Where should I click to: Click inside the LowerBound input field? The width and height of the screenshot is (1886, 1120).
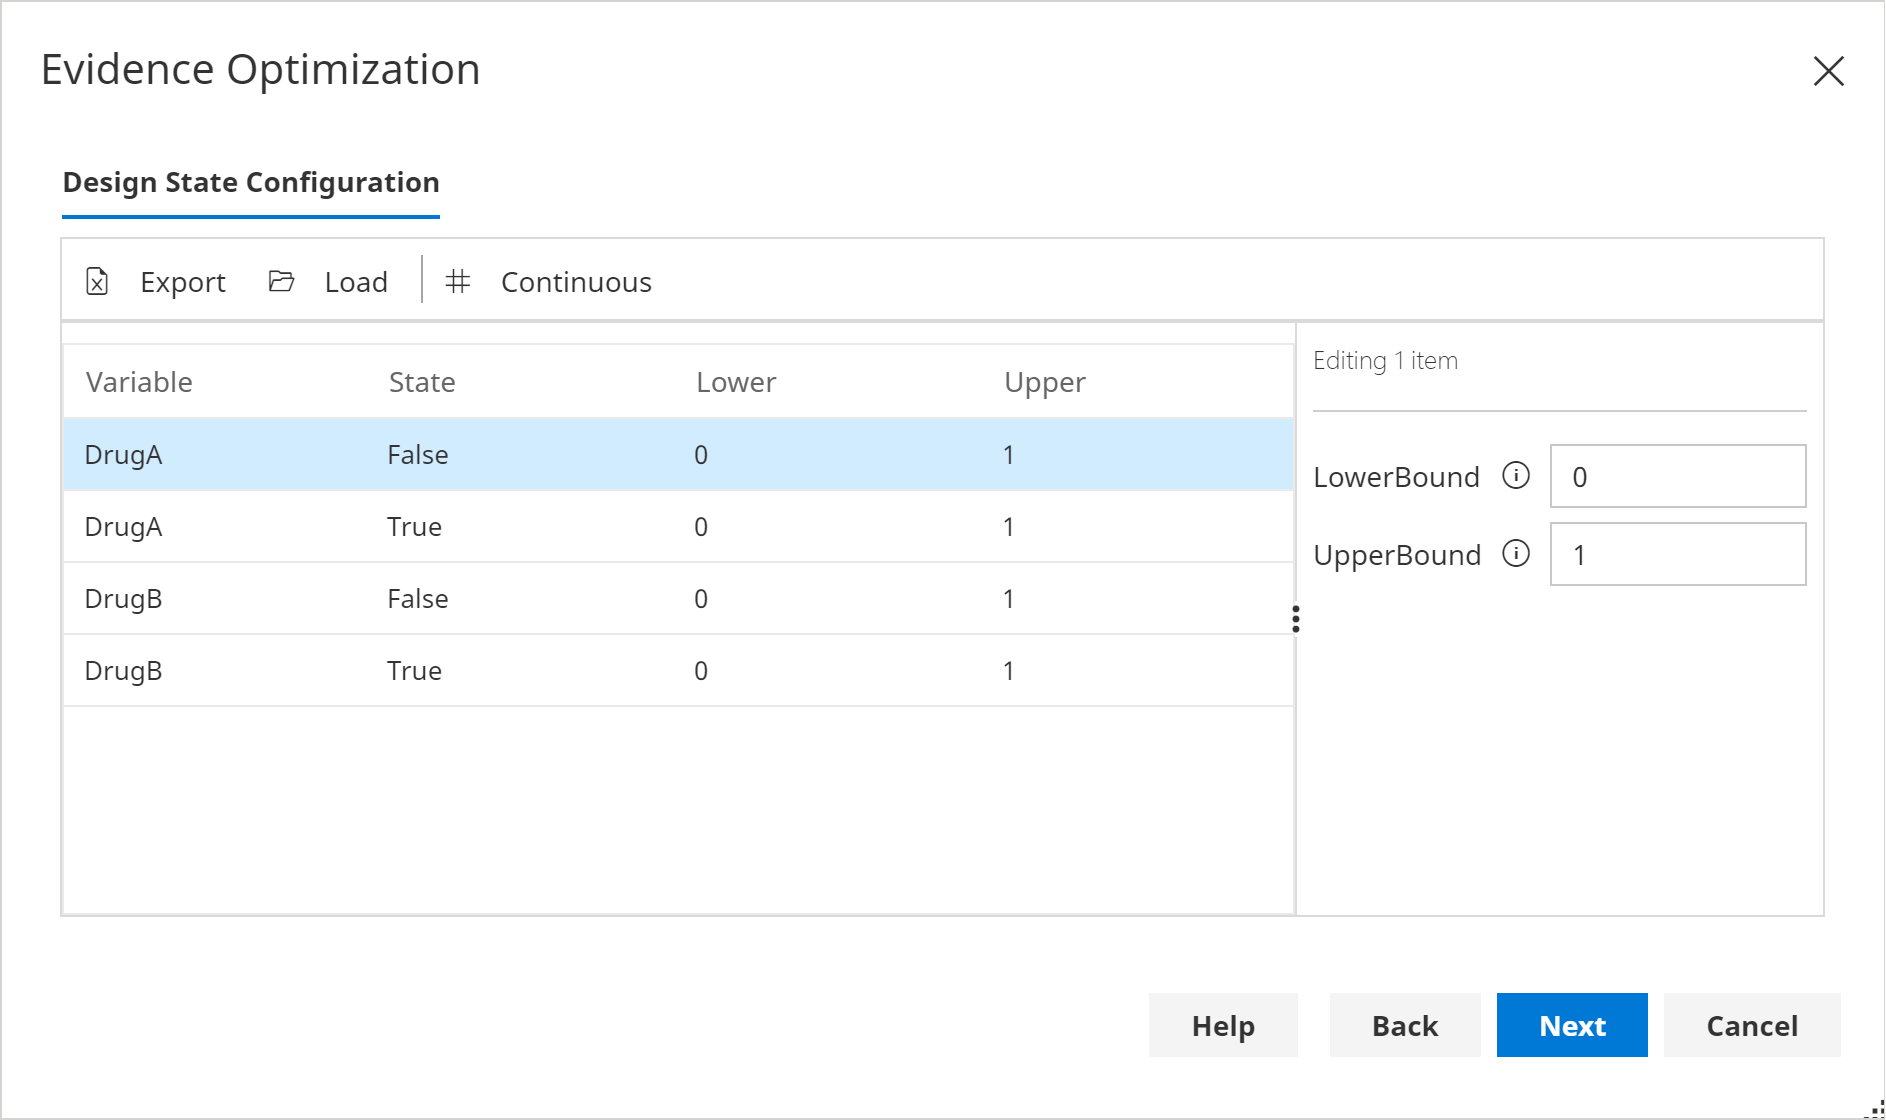(1676, 476)
